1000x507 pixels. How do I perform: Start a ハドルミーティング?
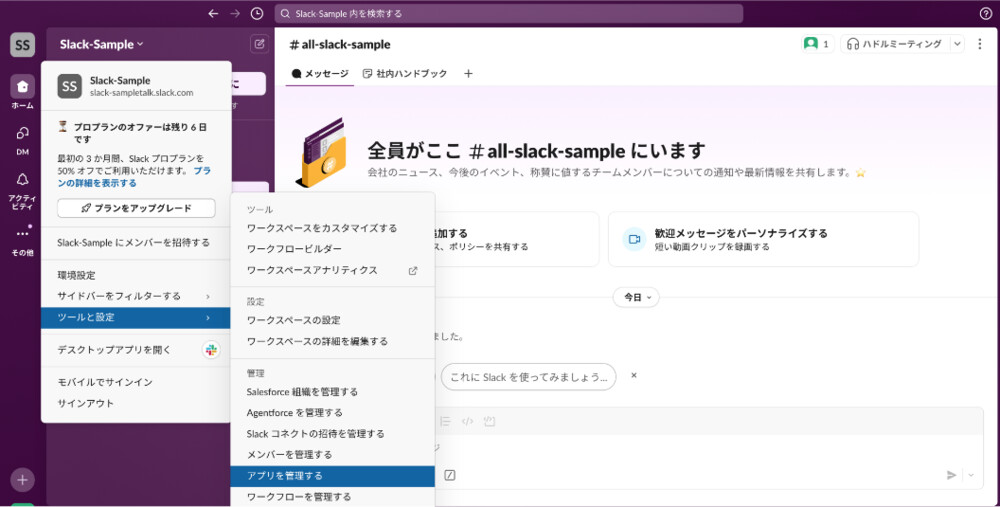895,44
